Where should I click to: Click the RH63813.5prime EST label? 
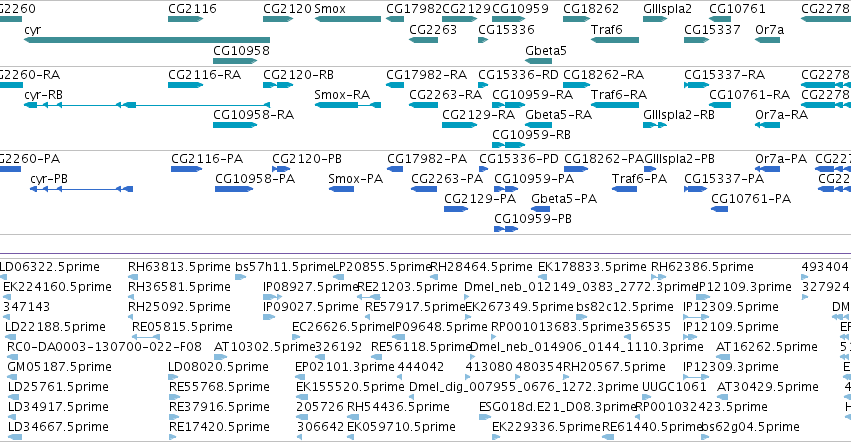tap(179, 267)
